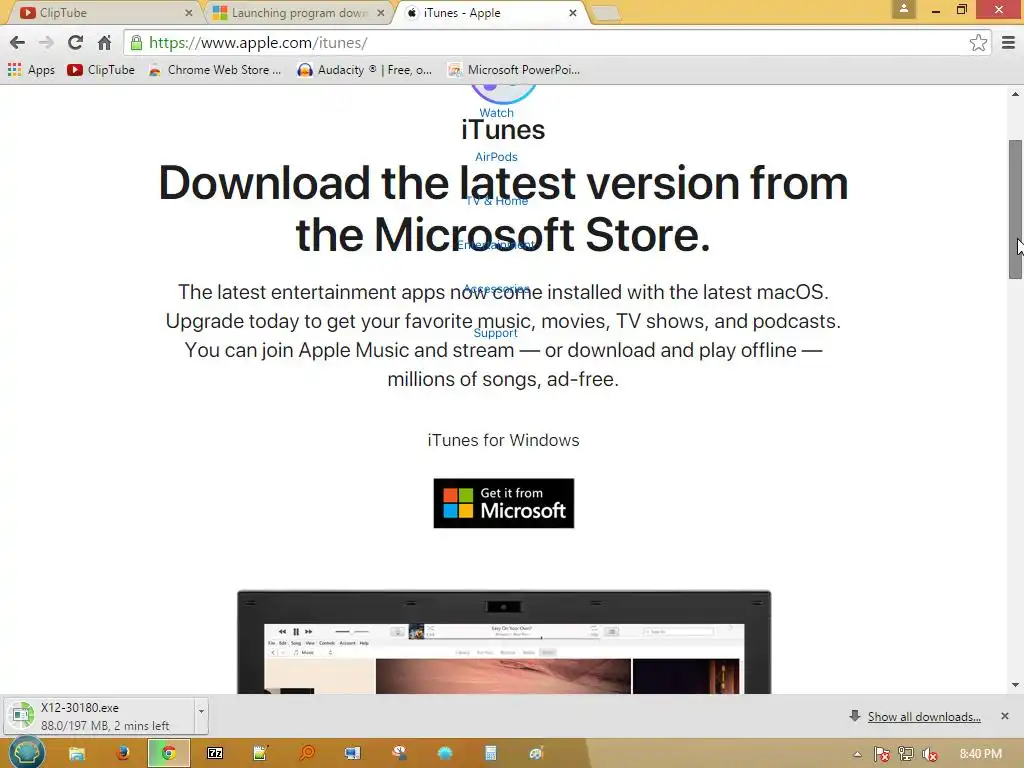Click Show all downloads link
This screenshot has height=768, width=1024.
coord(924,717)
